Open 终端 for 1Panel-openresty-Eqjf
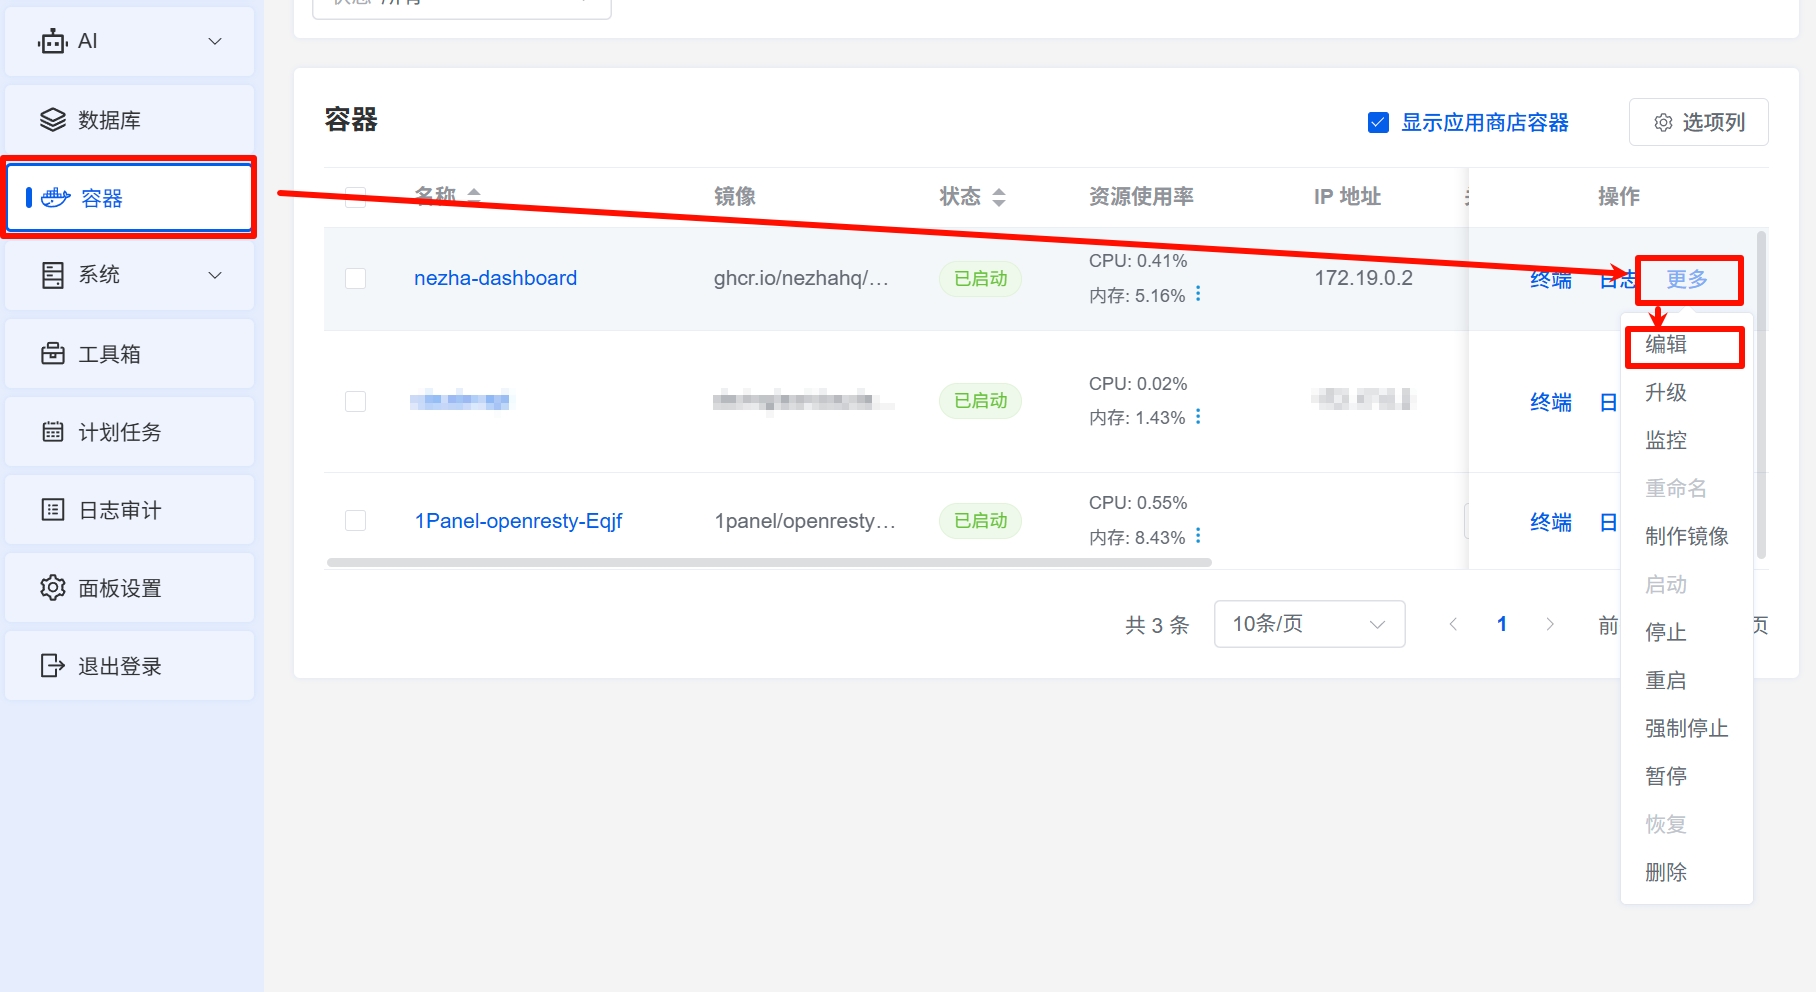The image size is (1816, 992). (1551, 522)
